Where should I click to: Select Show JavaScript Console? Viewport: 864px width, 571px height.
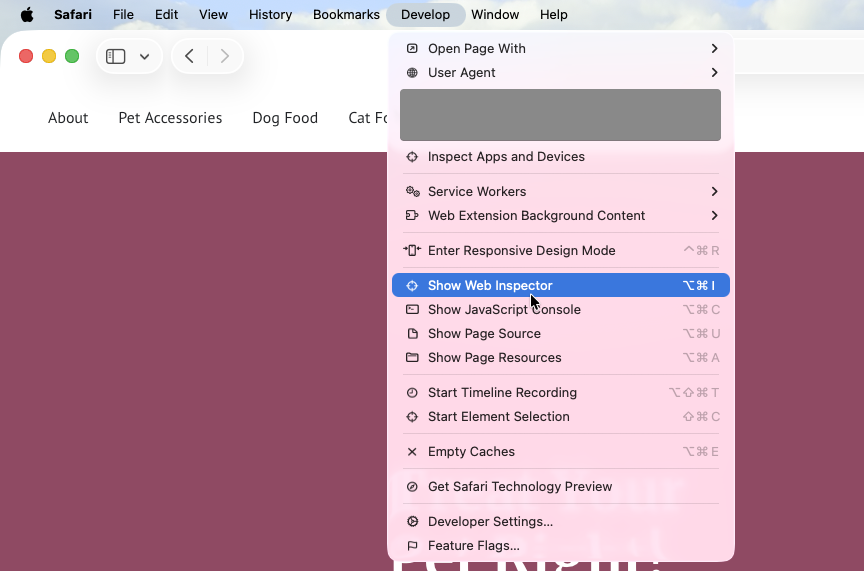[x=561, y=309]
